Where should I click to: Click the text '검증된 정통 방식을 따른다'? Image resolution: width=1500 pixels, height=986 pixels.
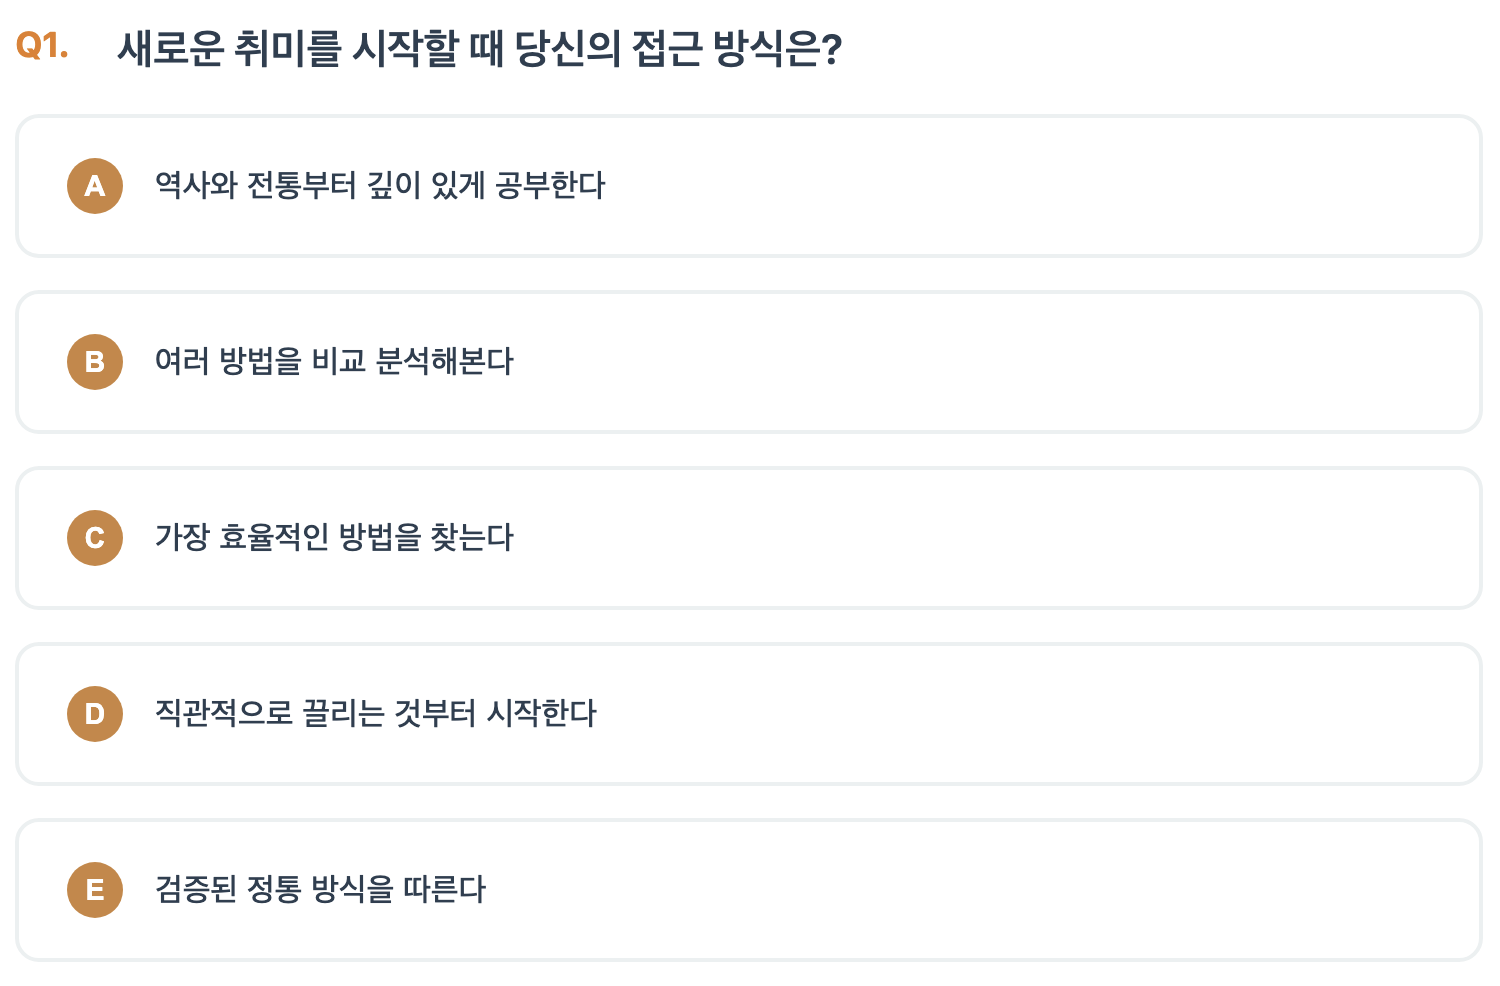pyautogui.click(x=320, y=889)
